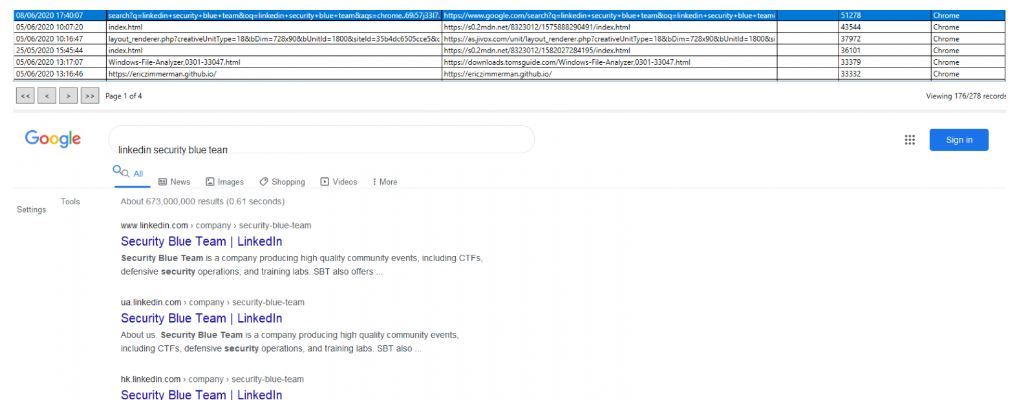Image resolution: width=1030 pixels, height=412 pixels.
Task: Open the Google apps grid icon
Action: 909,139
